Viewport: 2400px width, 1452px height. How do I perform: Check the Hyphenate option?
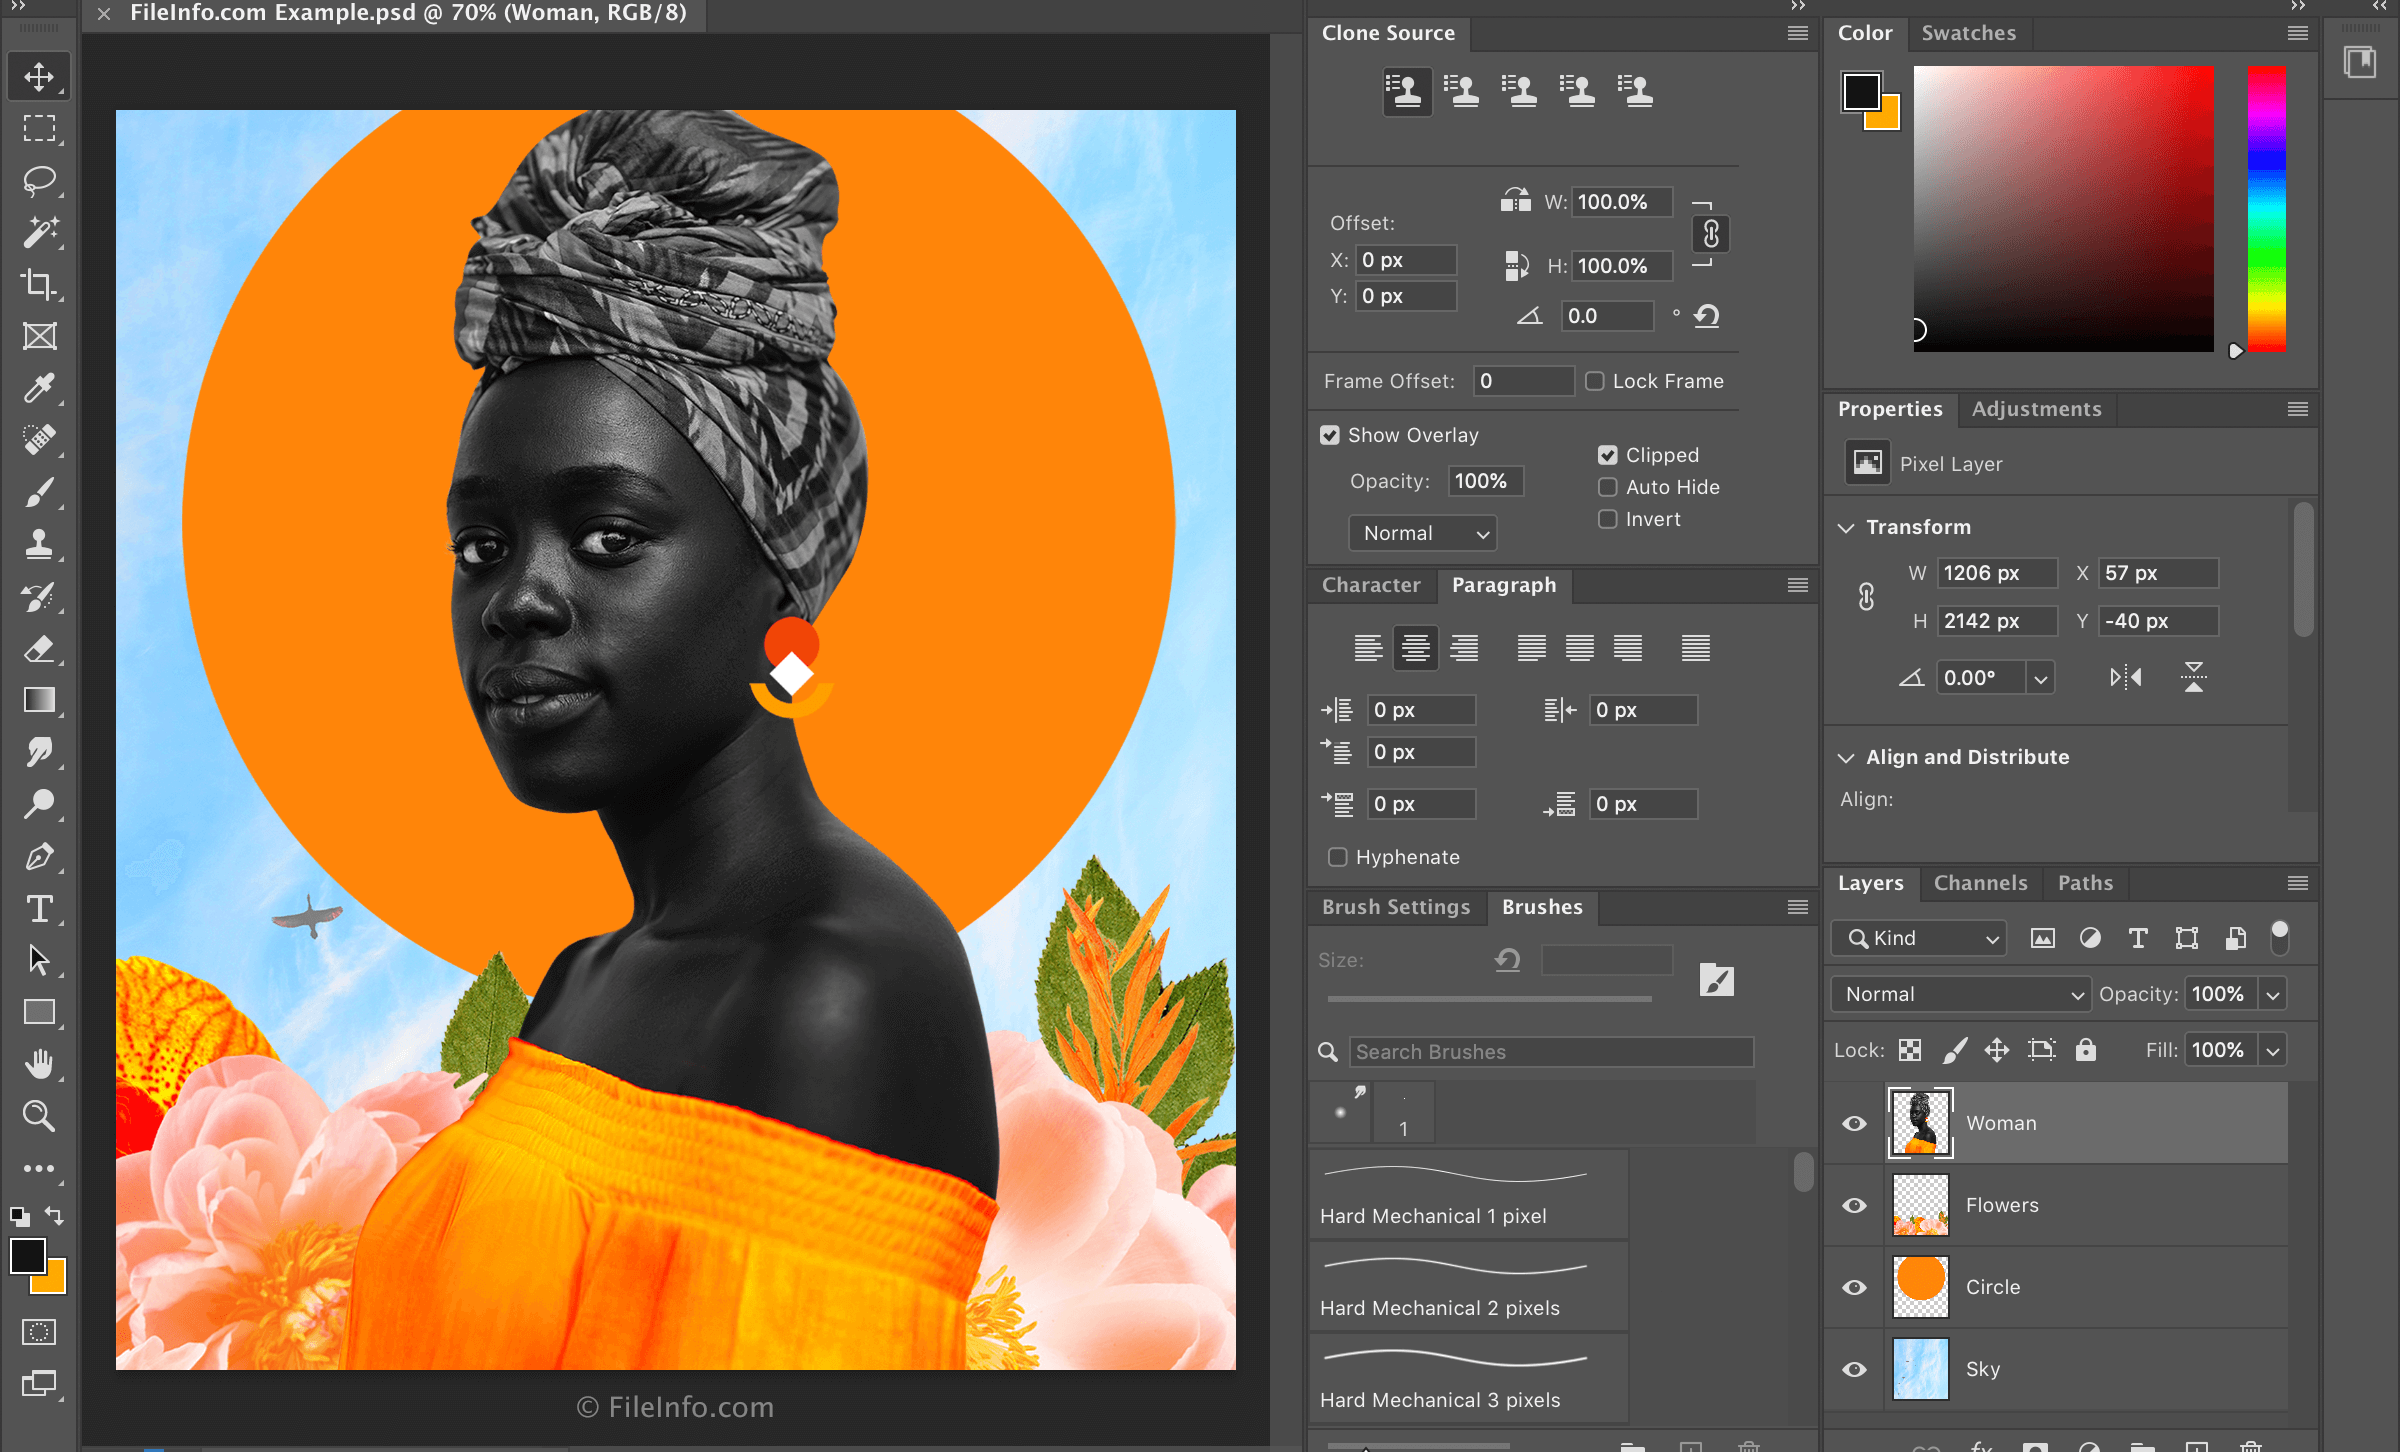click(x=1337, y=857)
